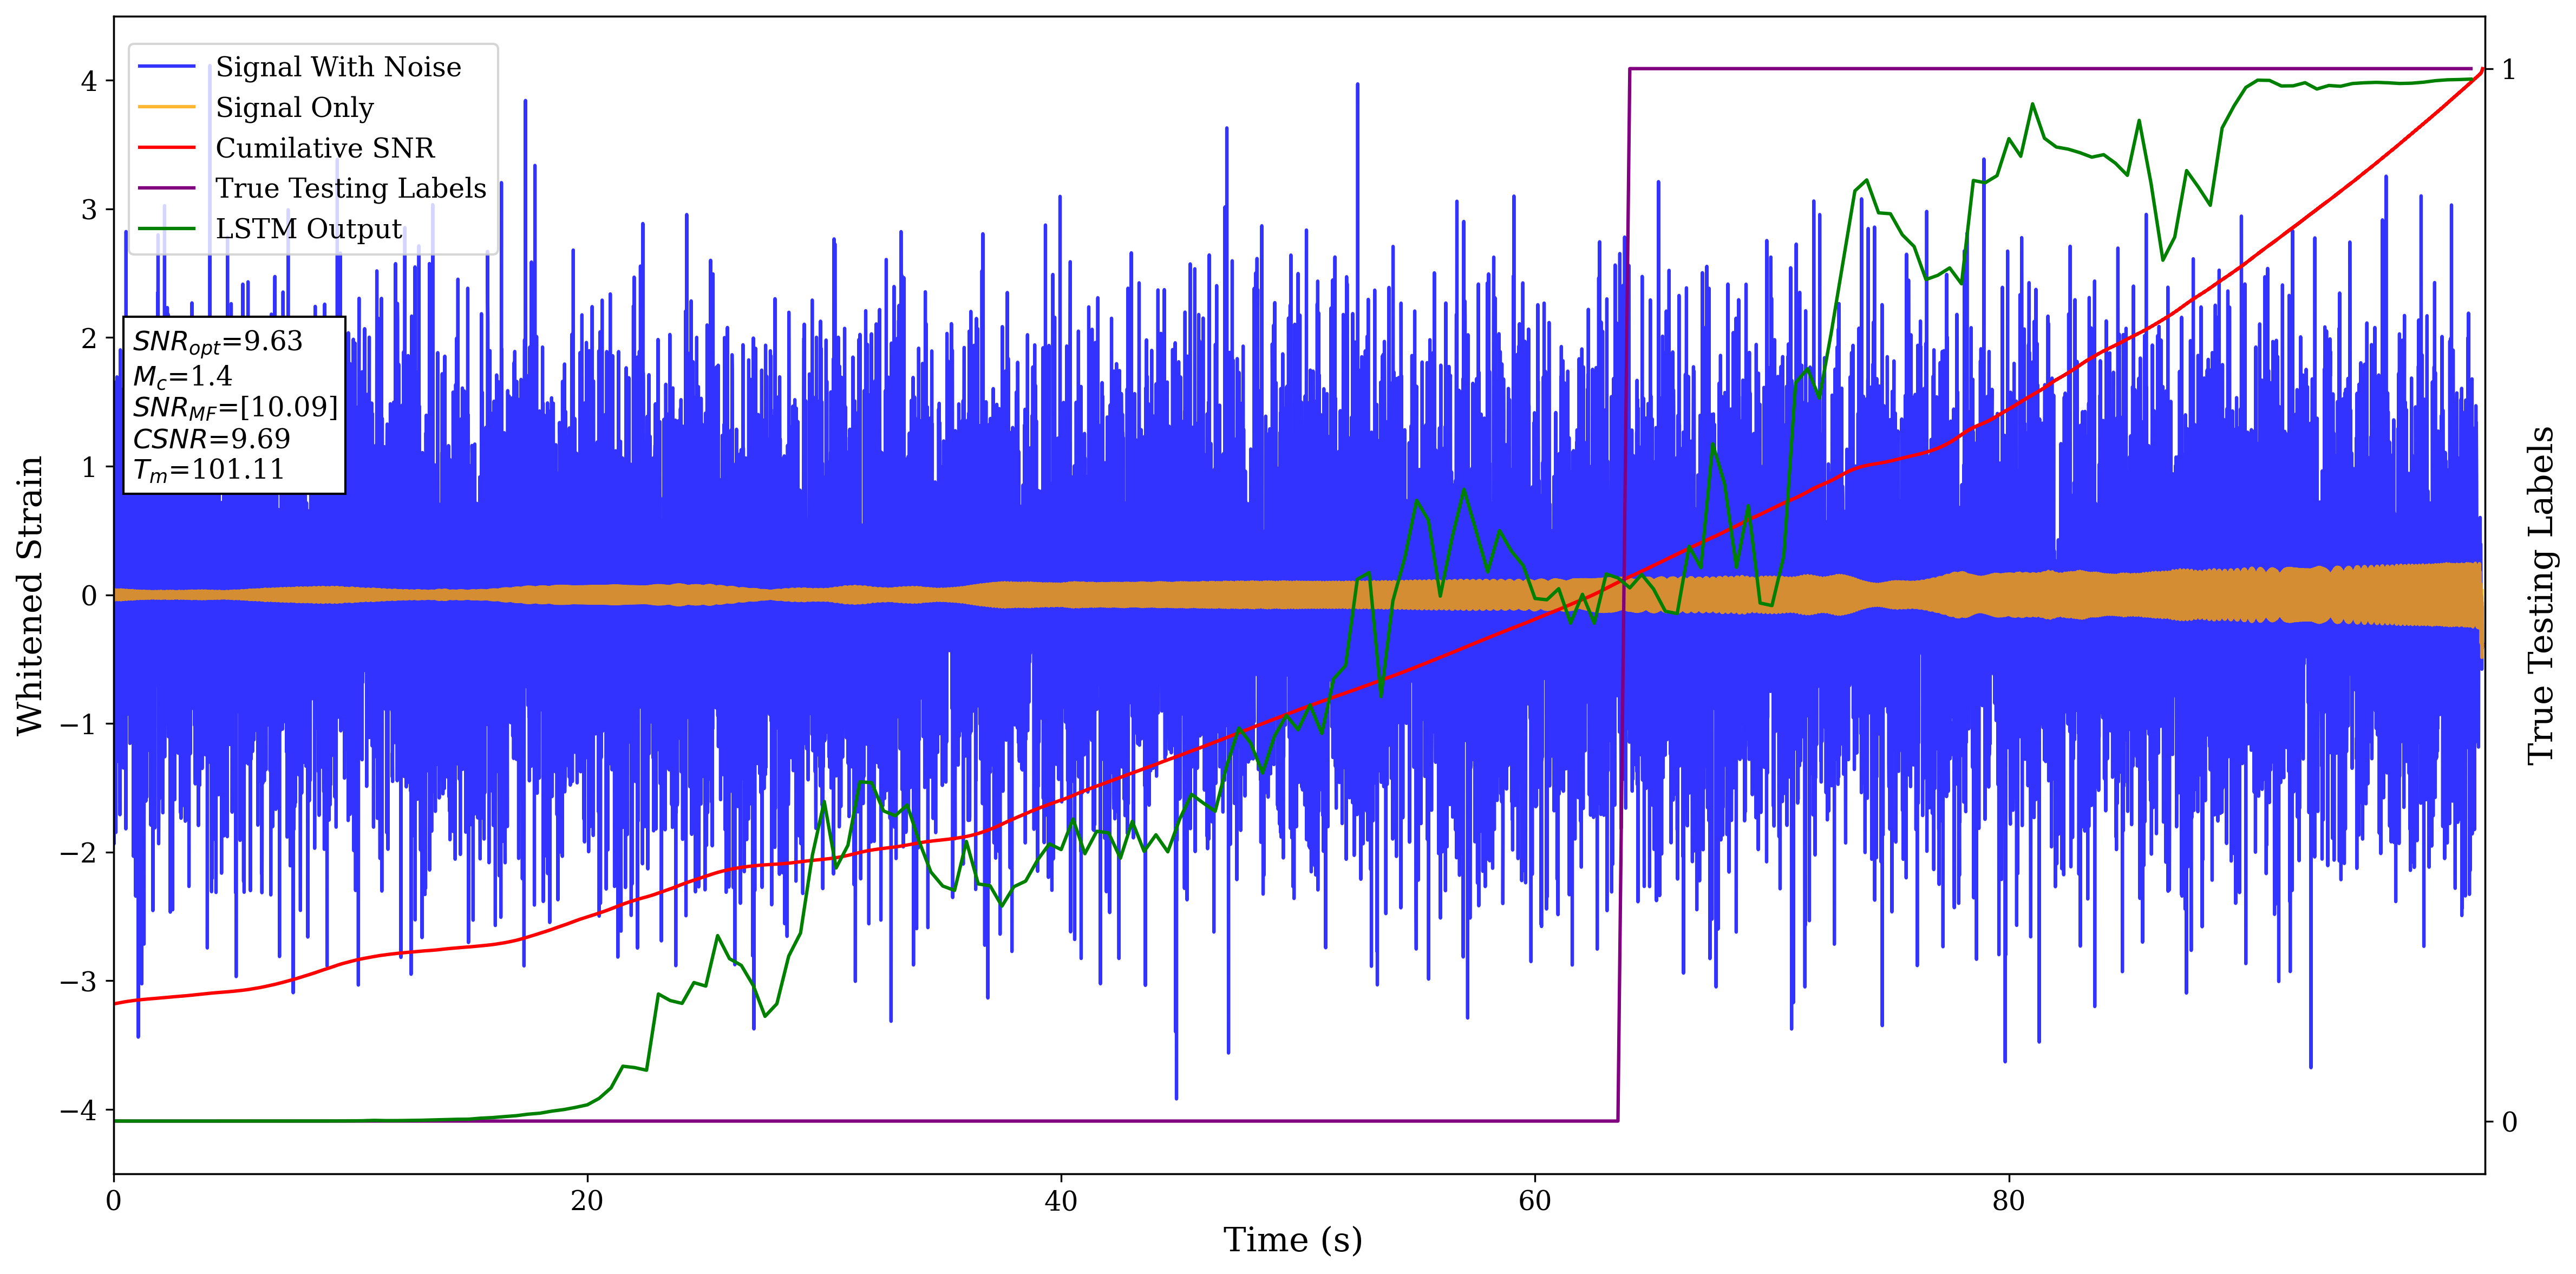Click the CSNR=9.69 annotation text
Image resolution: width=2576 pixels, height=1274 pixels.
click(212, 439)
